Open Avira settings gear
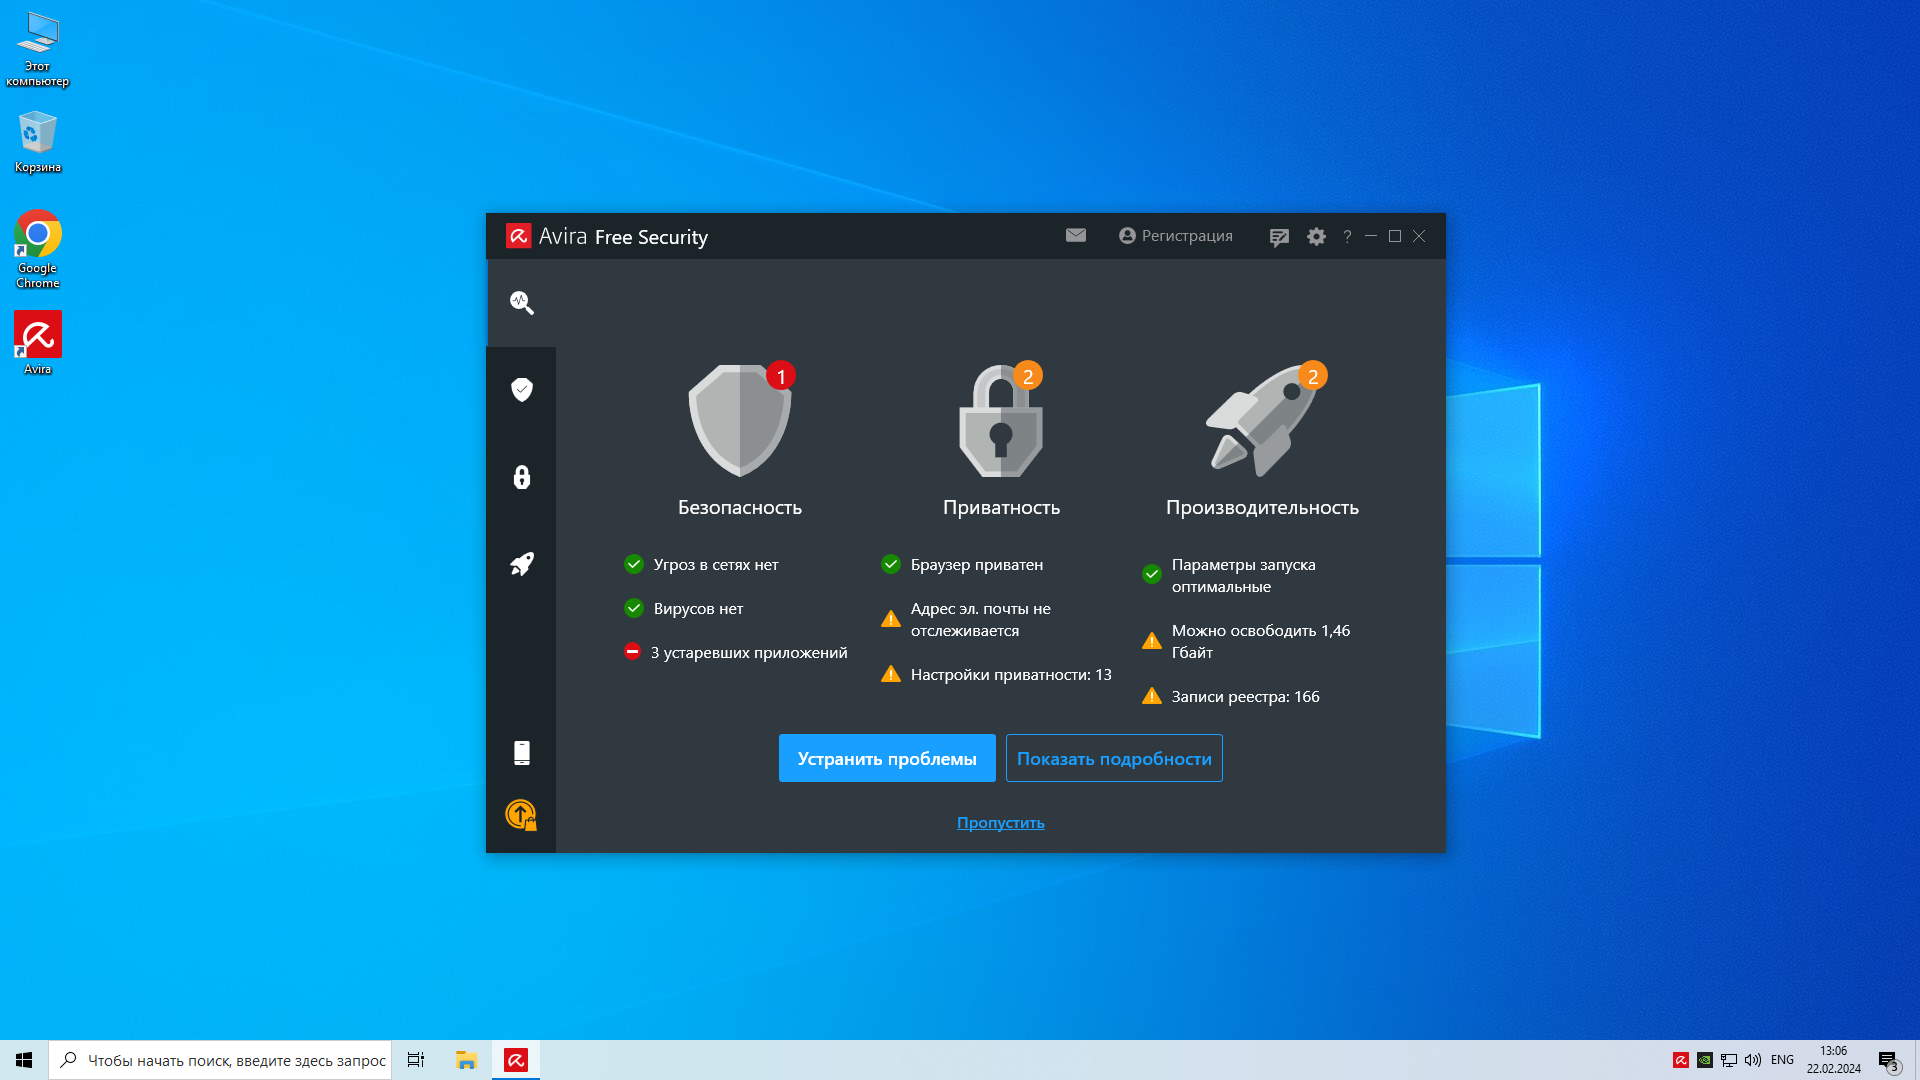The width and height of the screenshot is (1920, 1080). pos(1316,237)
